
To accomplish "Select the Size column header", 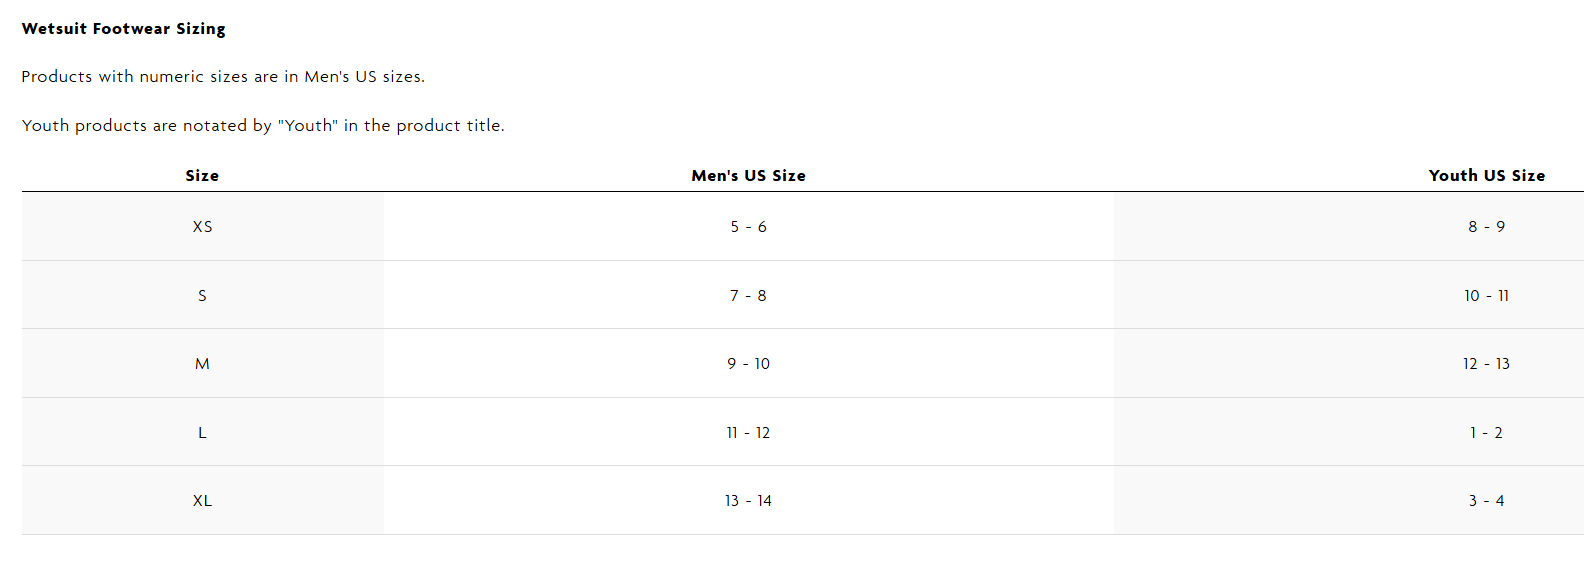I will pos(202,176).
